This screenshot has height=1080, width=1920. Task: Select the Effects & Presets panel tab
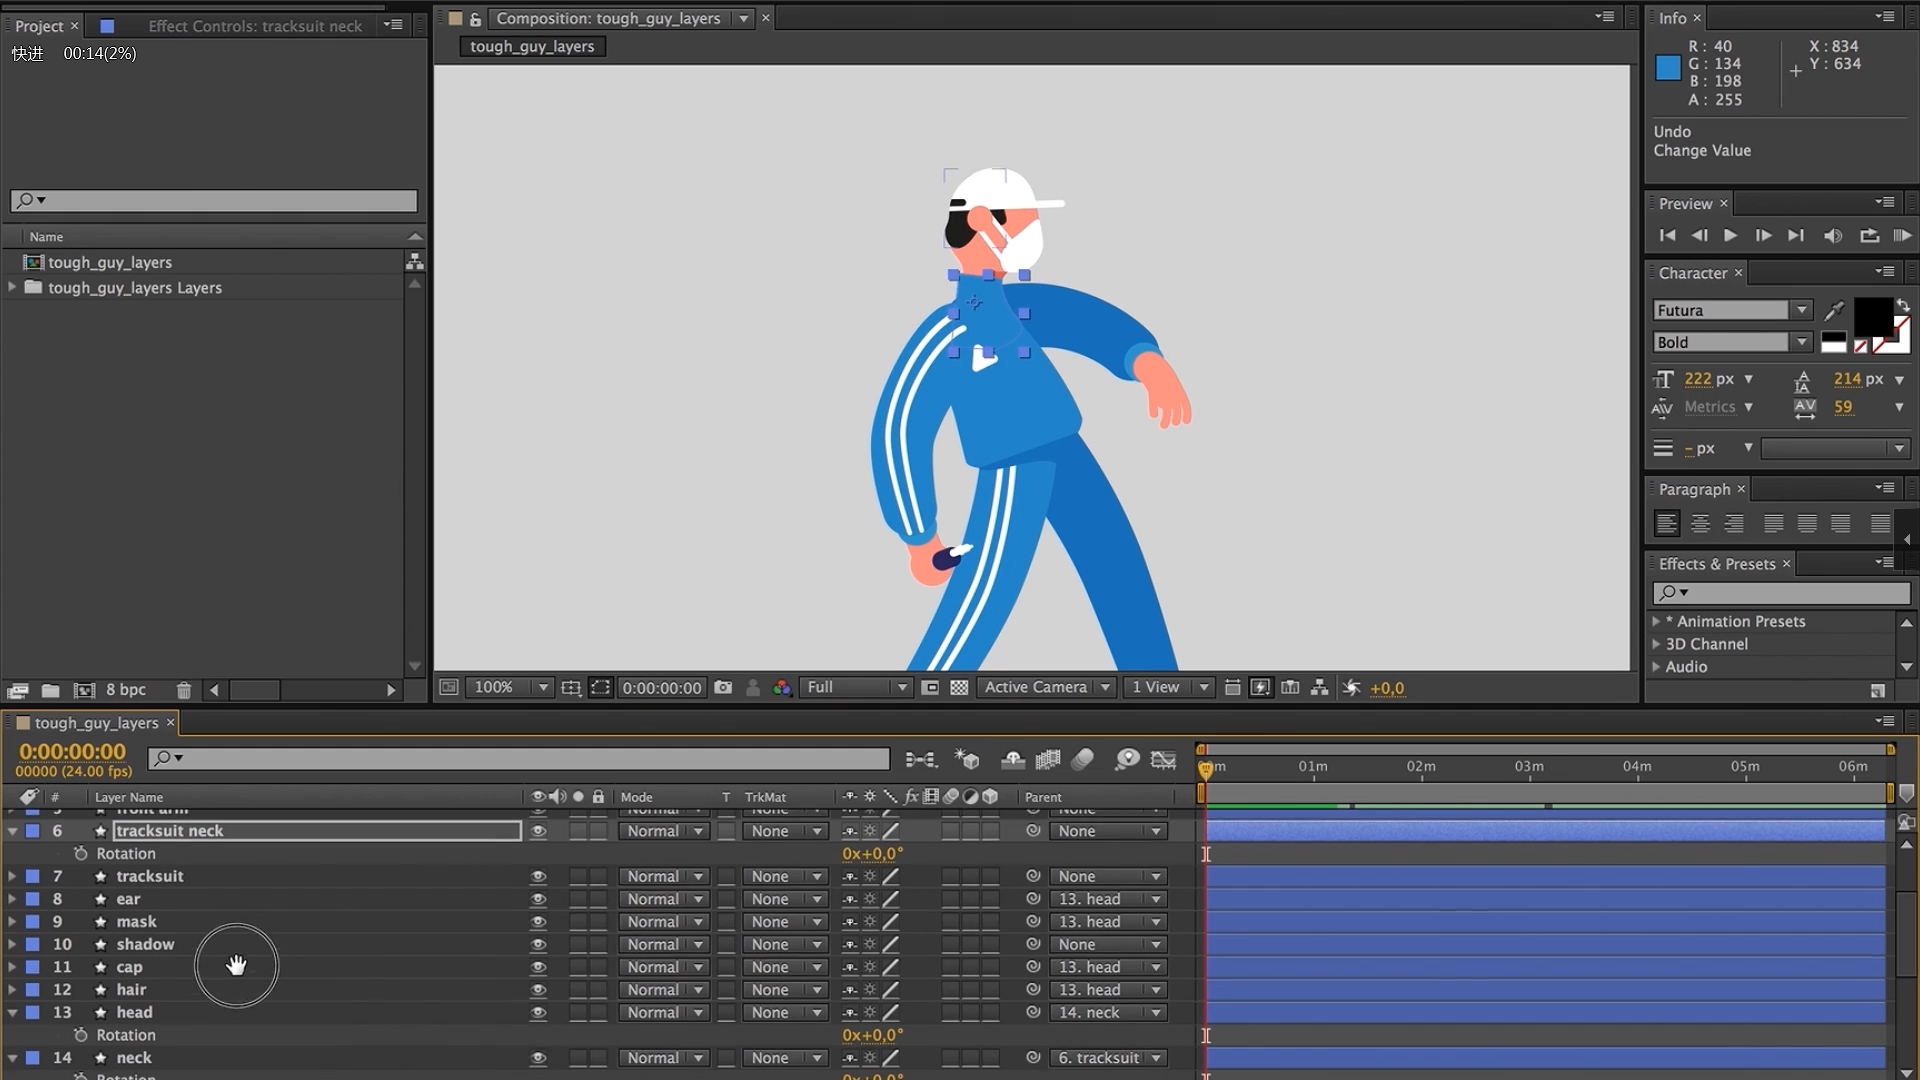tap(1717, 564)
